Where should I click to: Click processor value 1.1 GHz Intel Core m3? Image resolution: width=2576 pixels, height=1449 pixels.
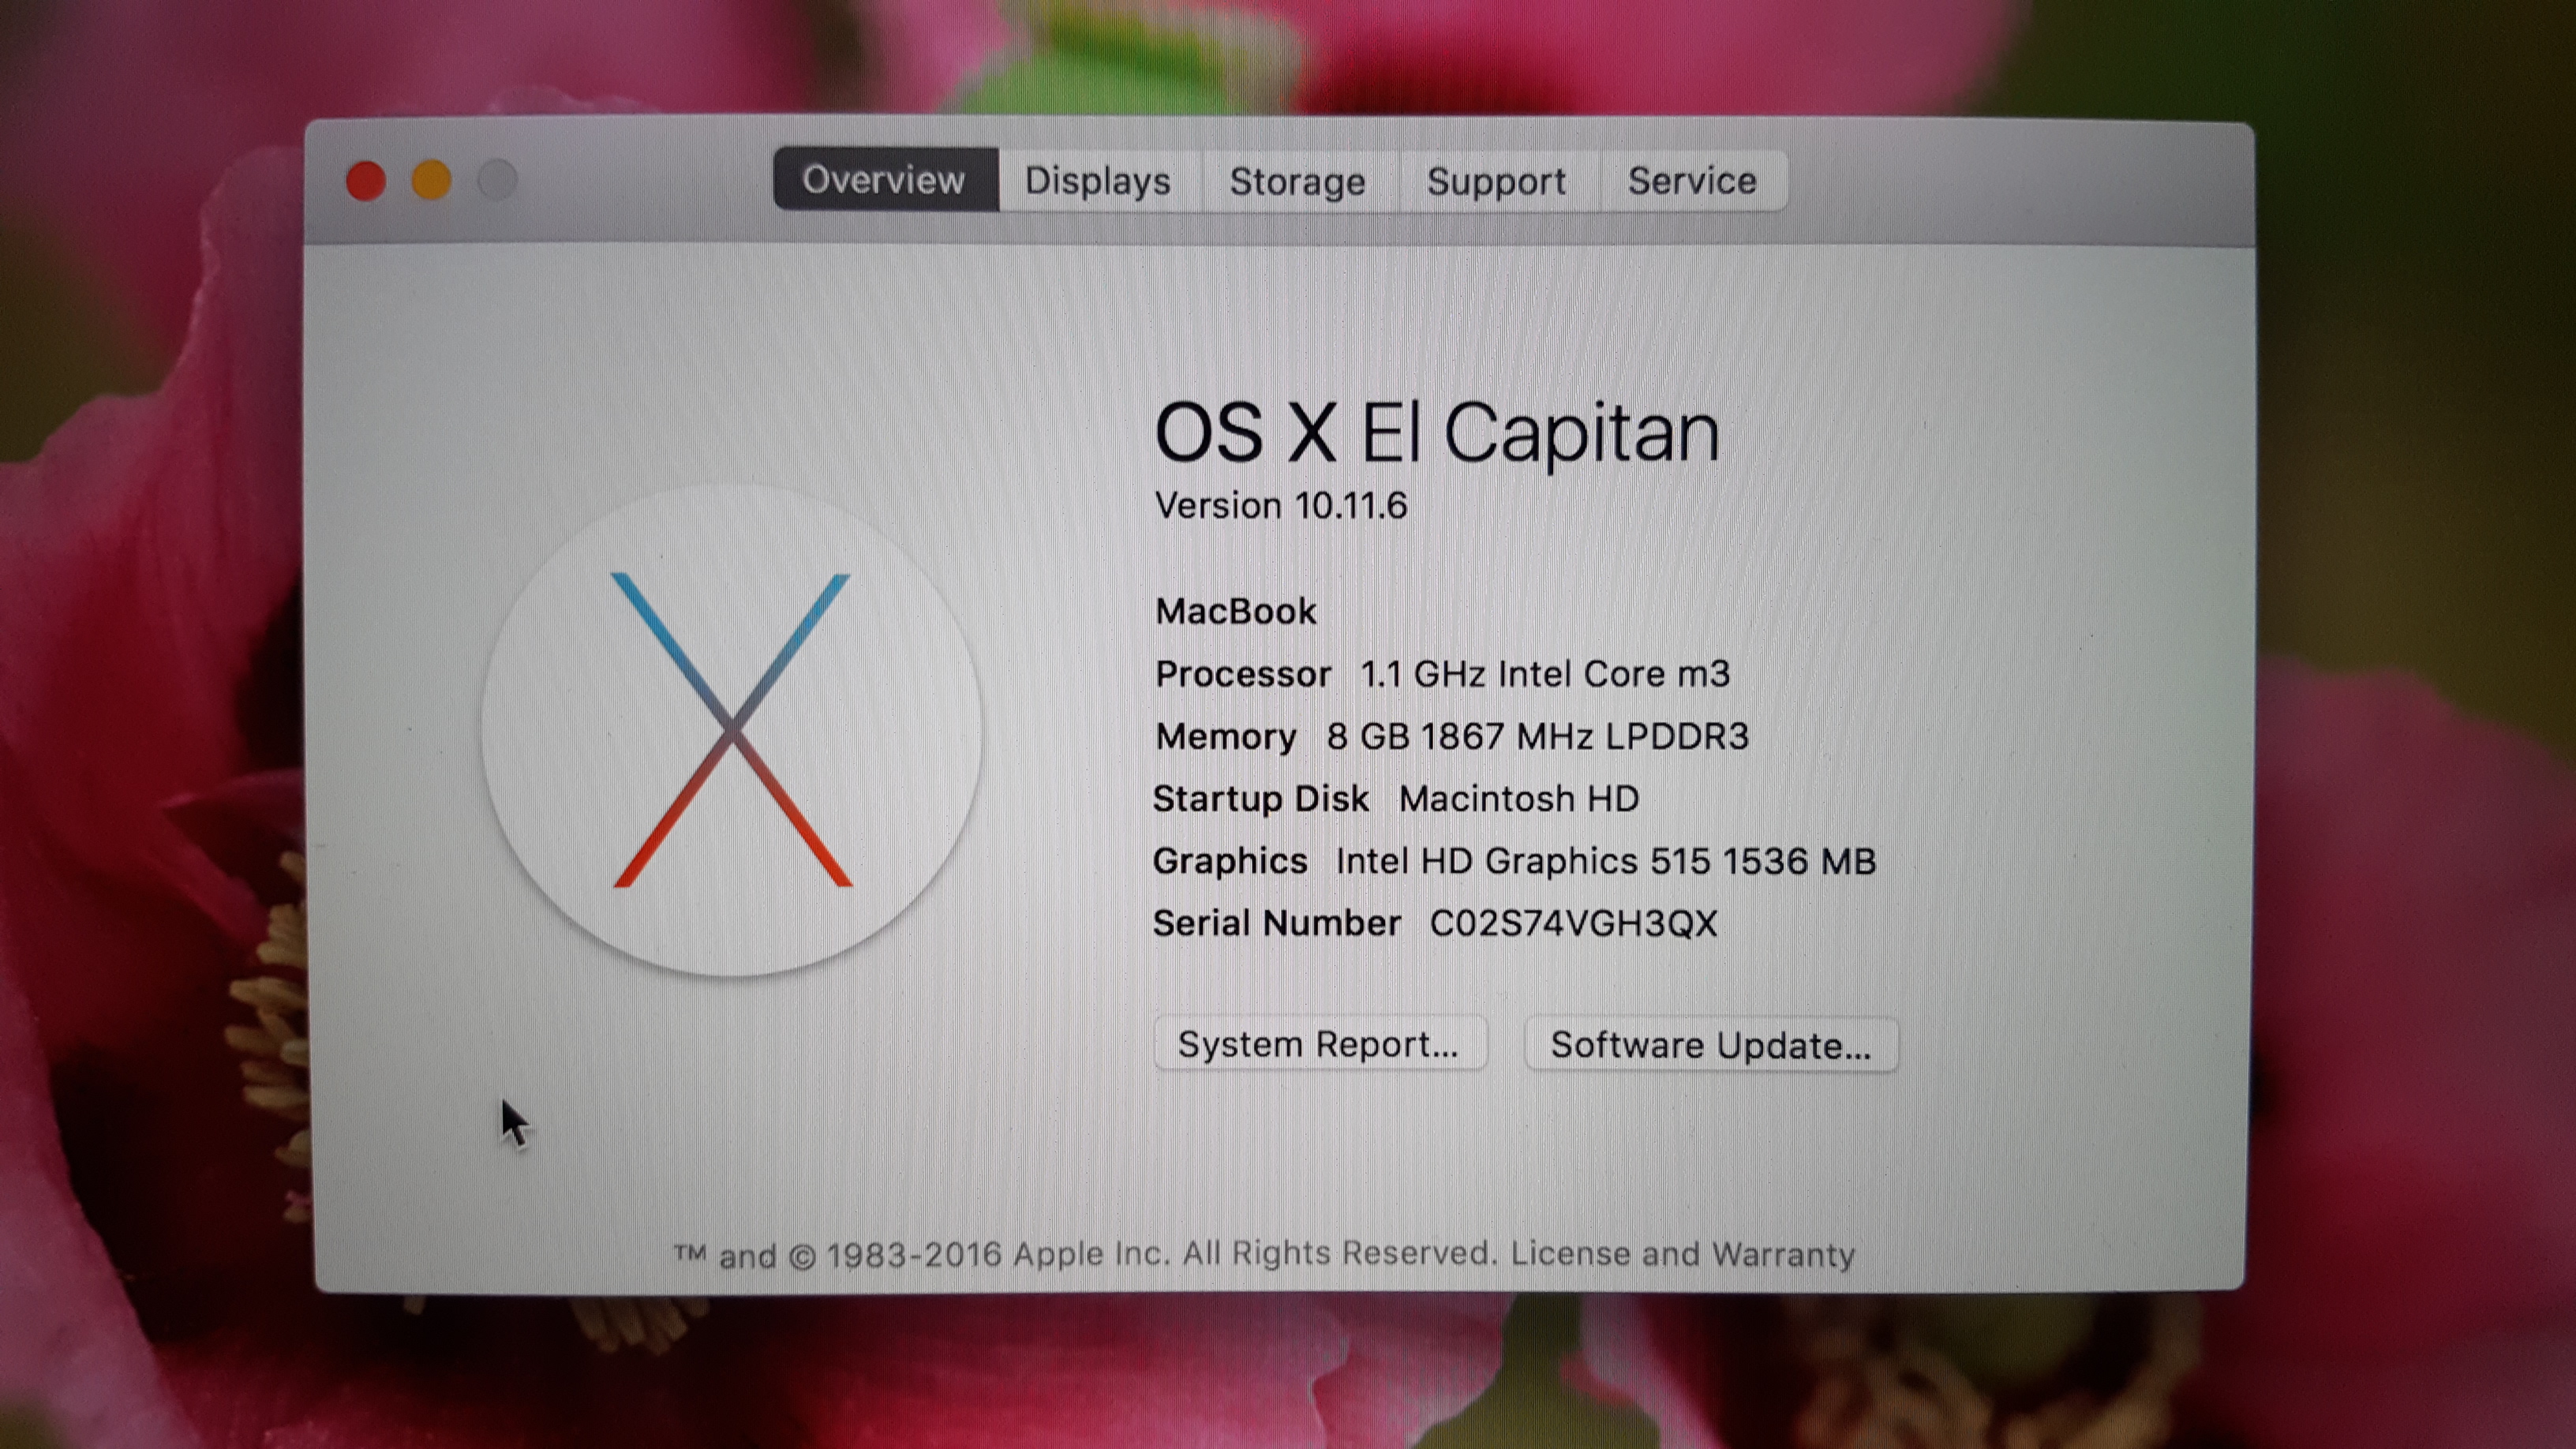[1545, 674]
